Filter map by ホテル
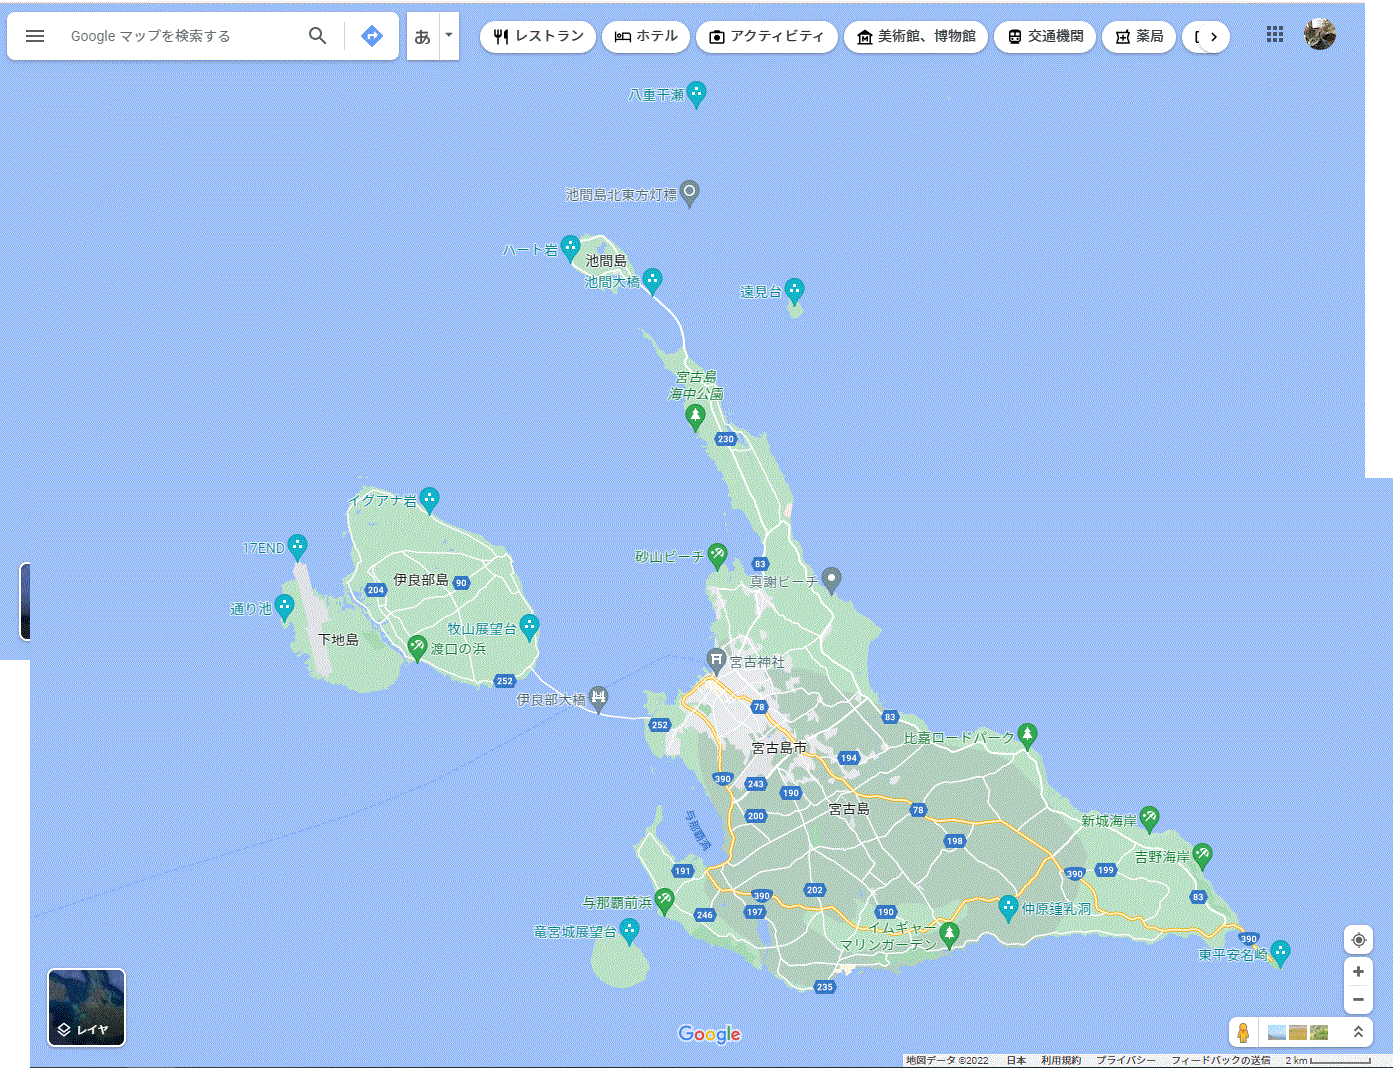Viewport: 1394px width, 1068px height. tap(646, 37)
